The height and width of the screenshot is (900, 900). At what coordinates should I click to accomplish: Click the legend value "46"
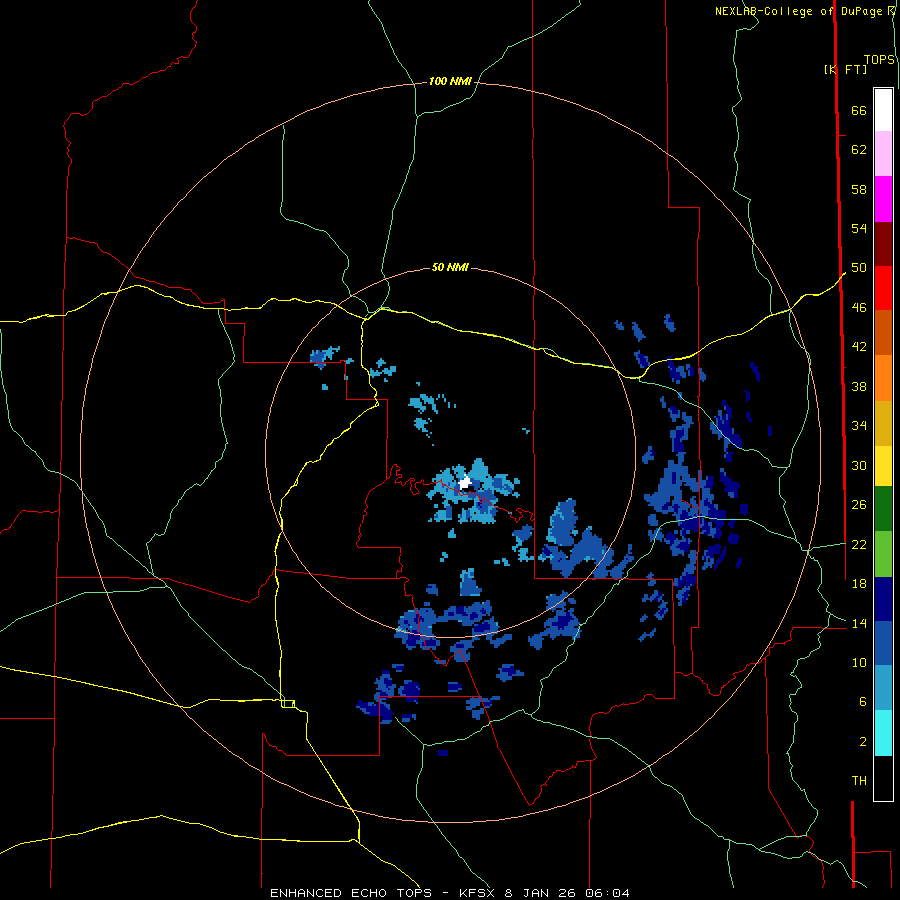859,308
